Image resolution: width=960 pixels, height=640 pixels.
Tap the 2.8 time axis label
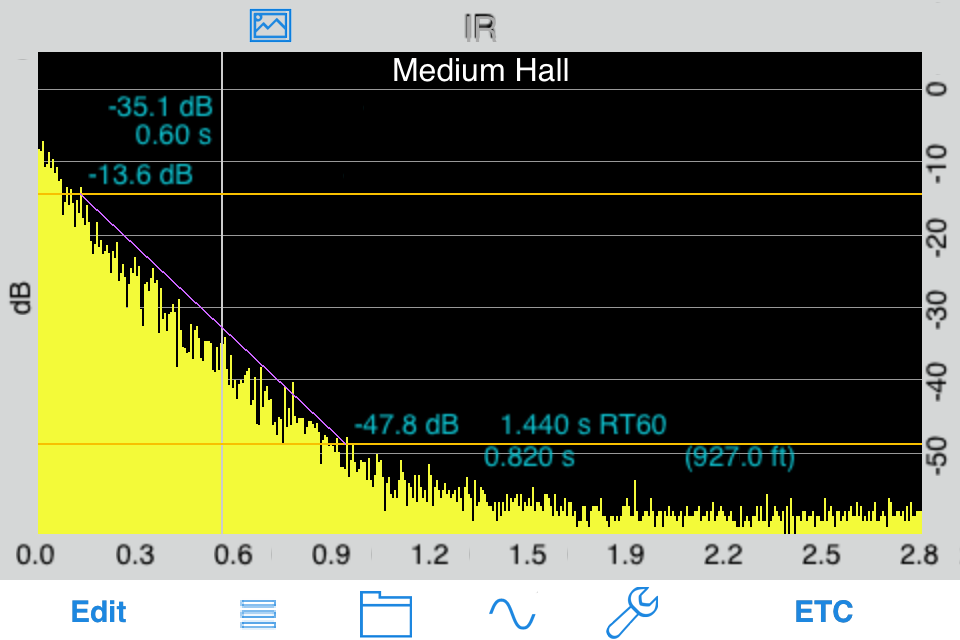click(919, 555)
